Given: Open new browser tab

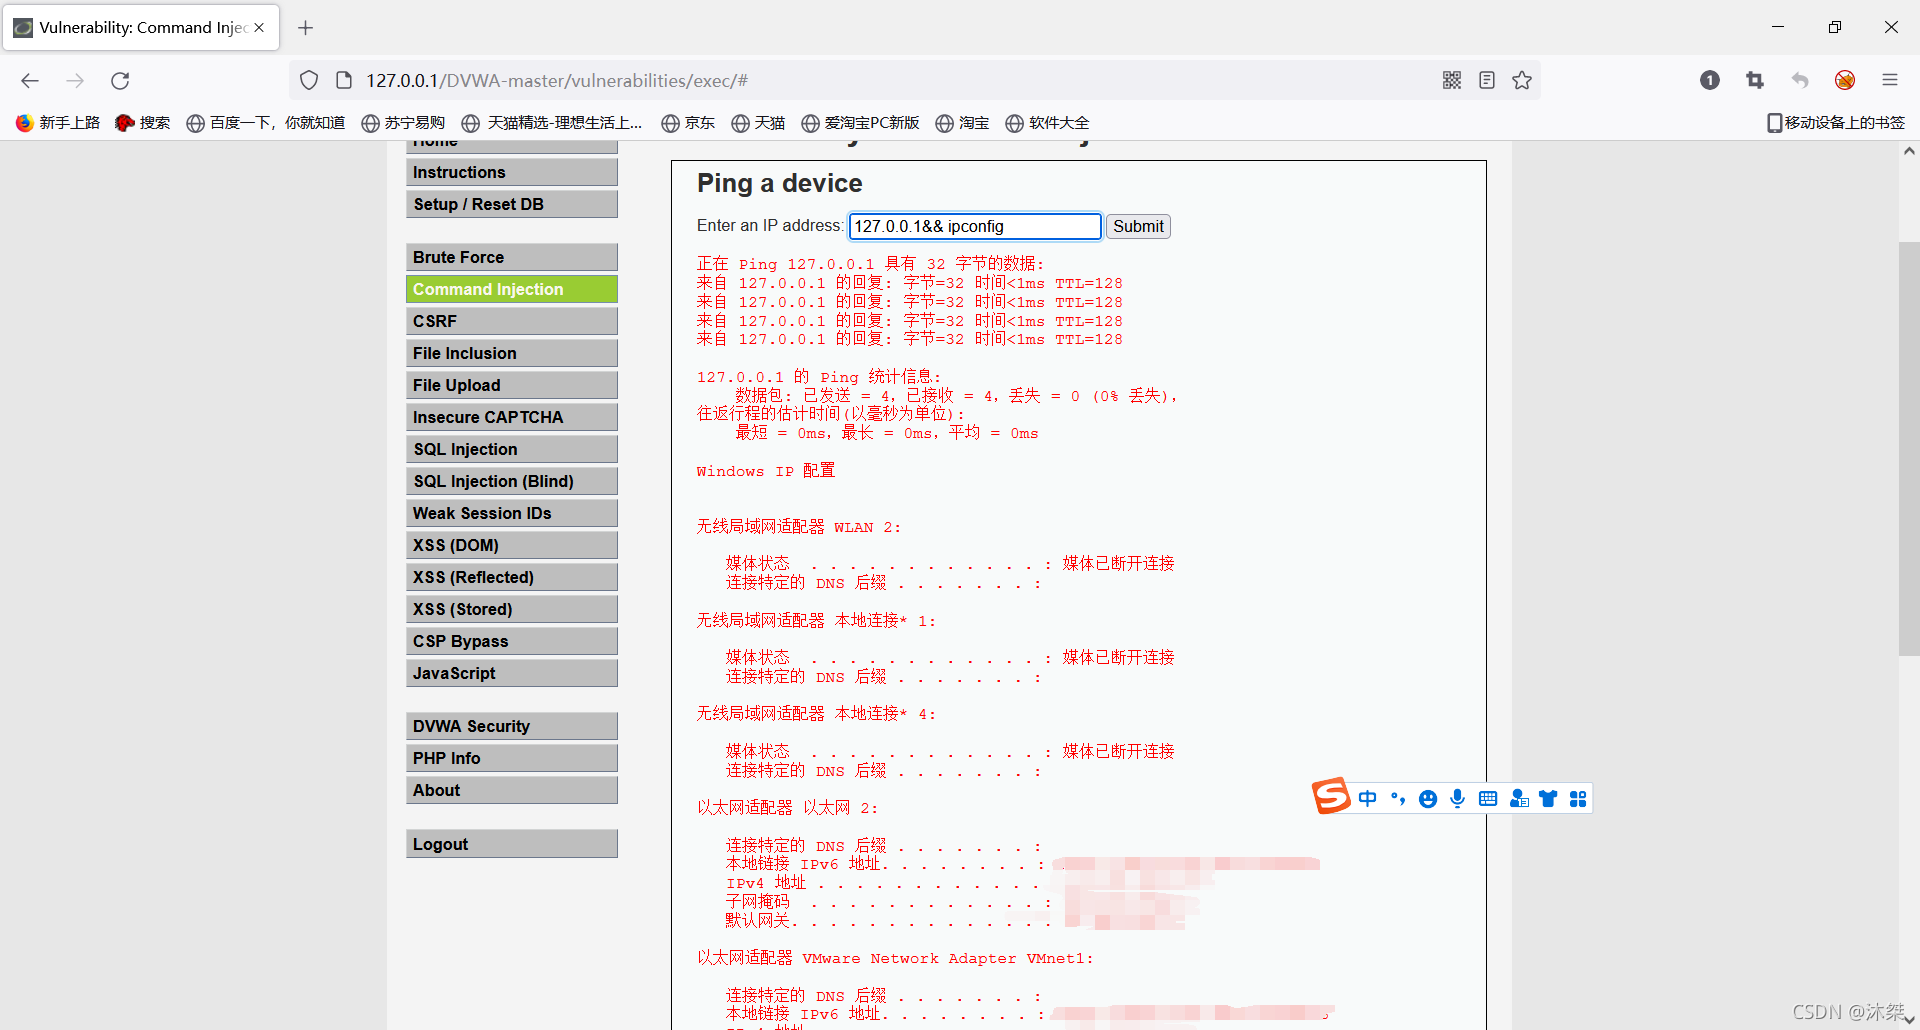Looking at the screenshot, I should pyautogui.click(x=306, y=27).
